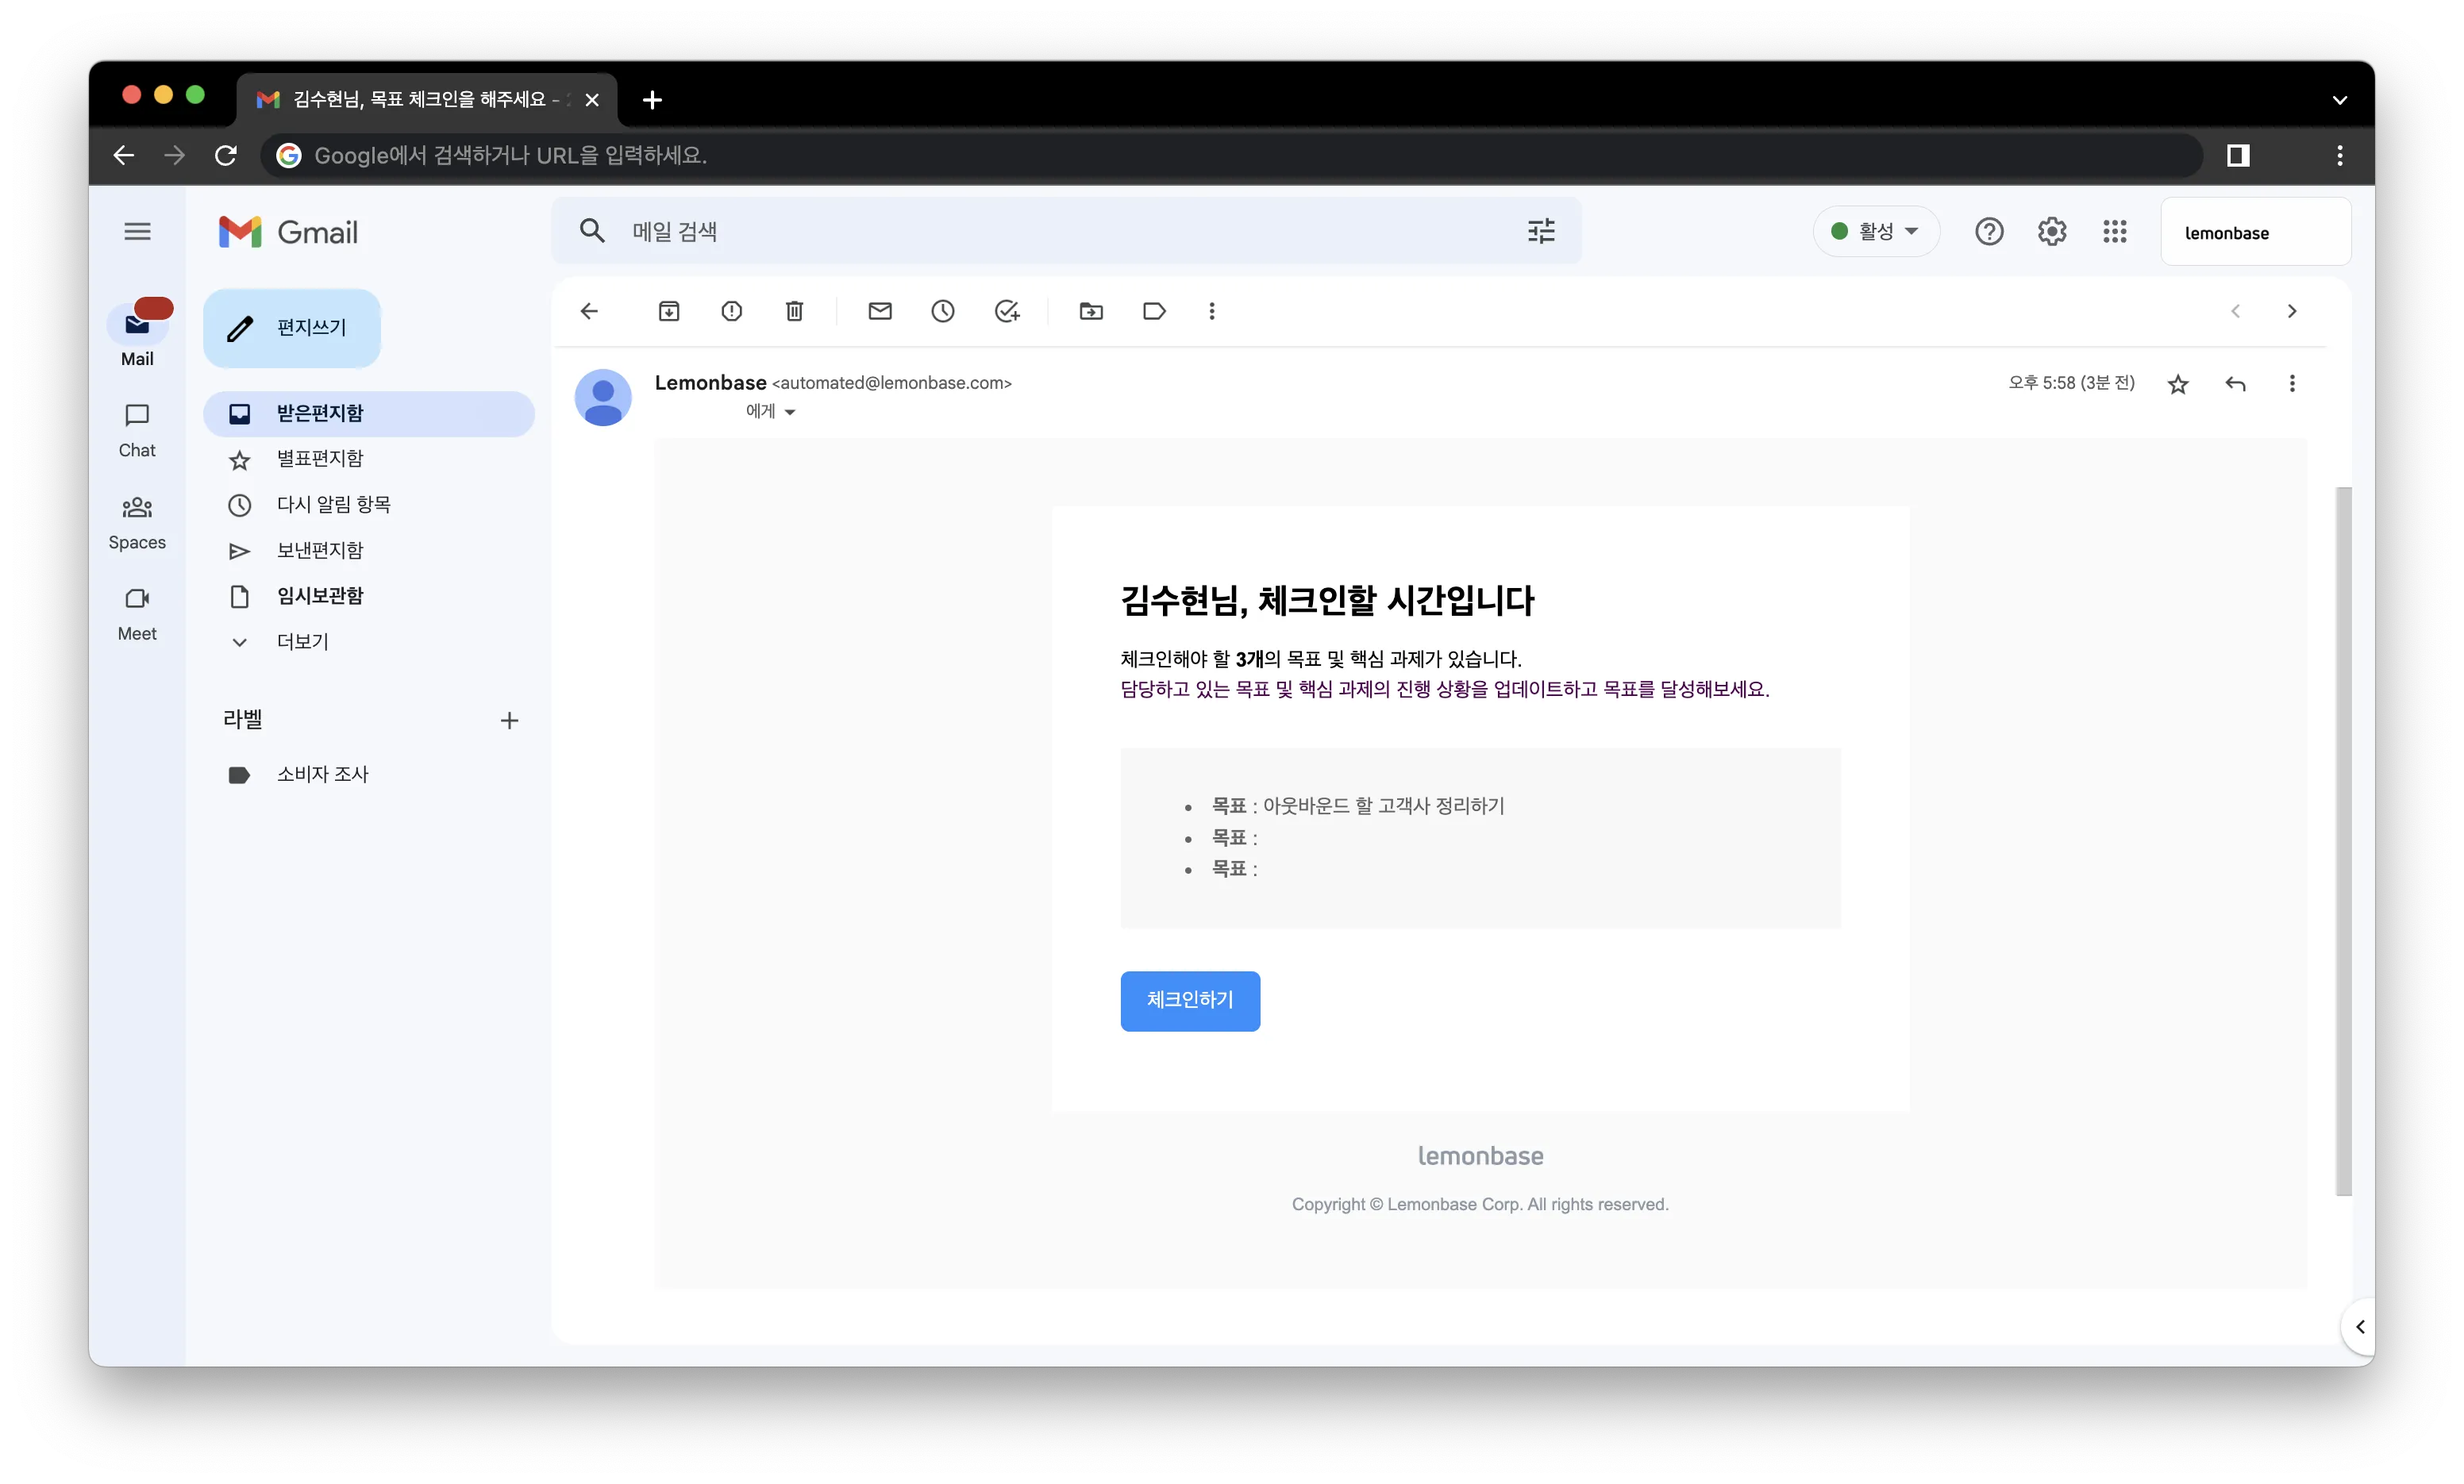Open the active status dropdown
This screenshot has width=2464, height=1484.
click(1876, 232)
